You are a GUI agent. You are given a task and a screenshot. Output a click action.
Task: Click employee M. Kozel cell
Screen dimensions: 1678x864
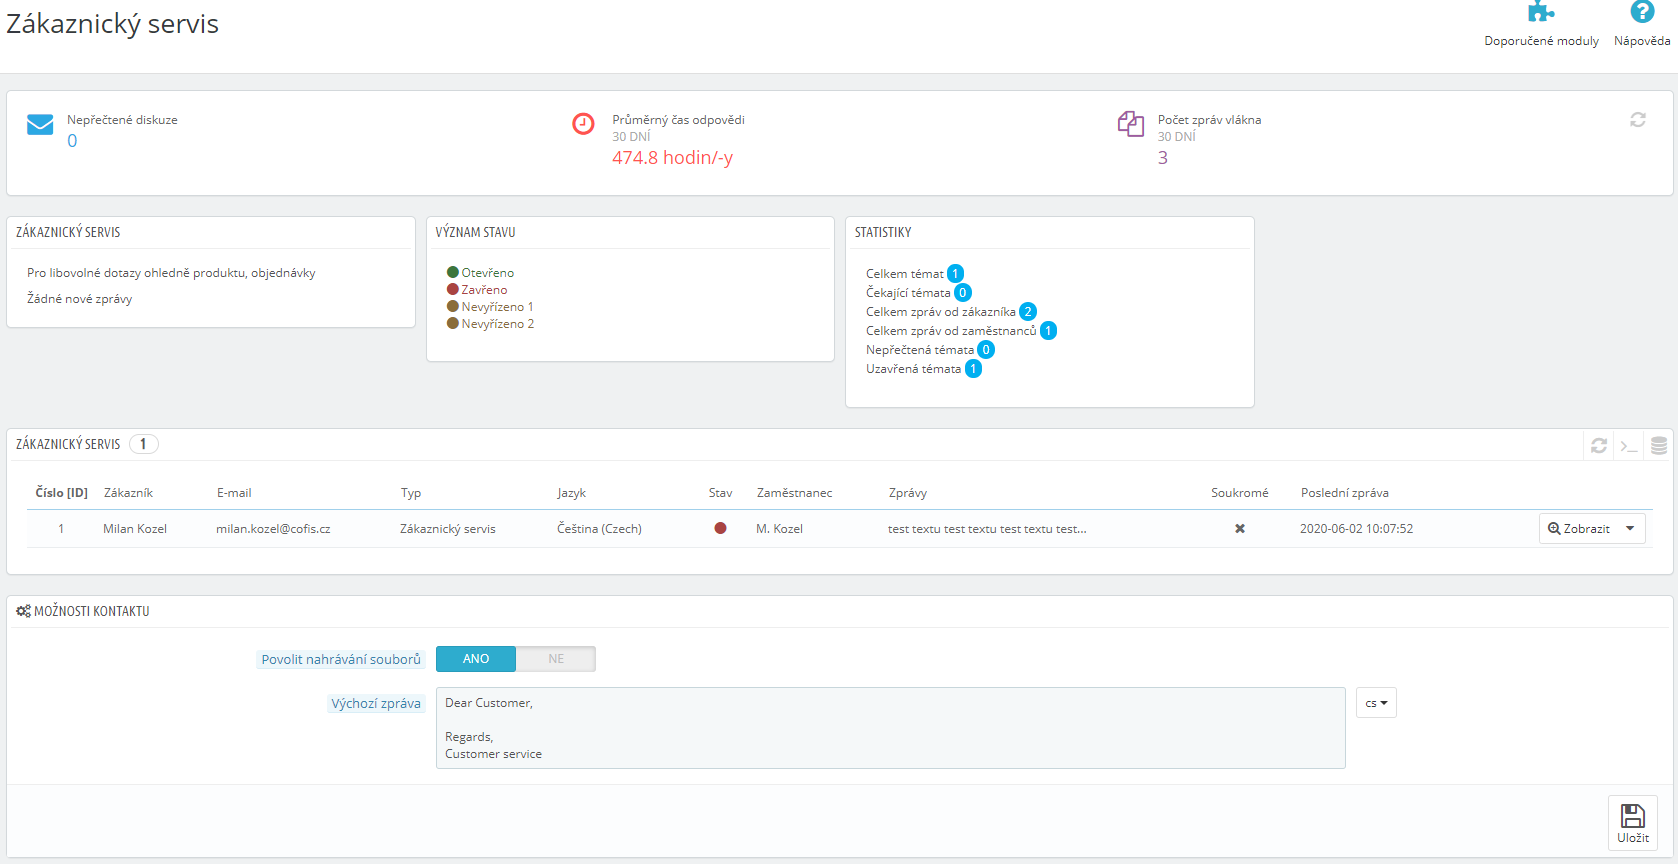pos(779,529)
